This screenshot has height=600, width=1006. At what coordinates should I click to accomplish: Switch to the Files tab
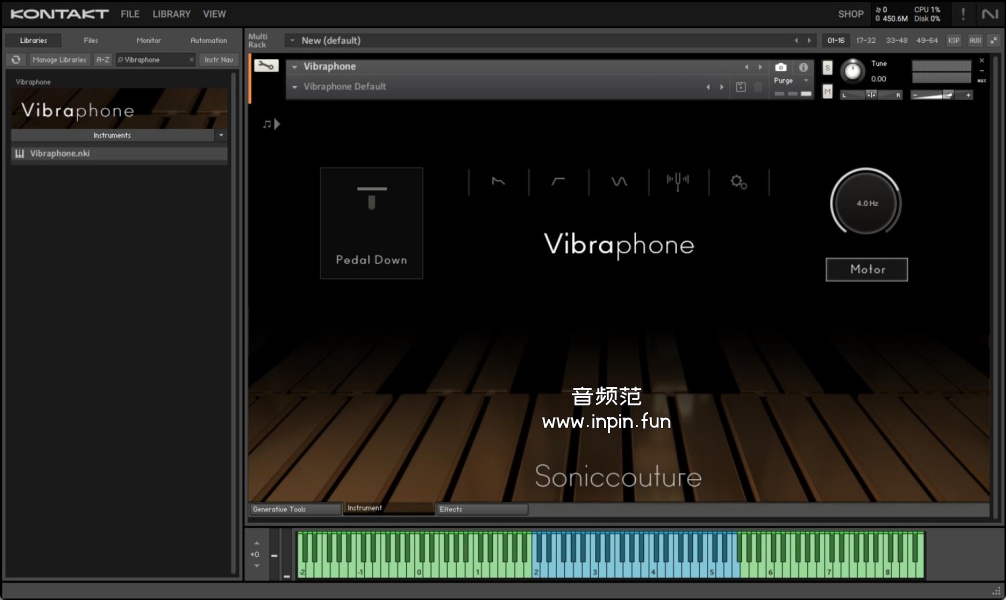coord(91,41)
